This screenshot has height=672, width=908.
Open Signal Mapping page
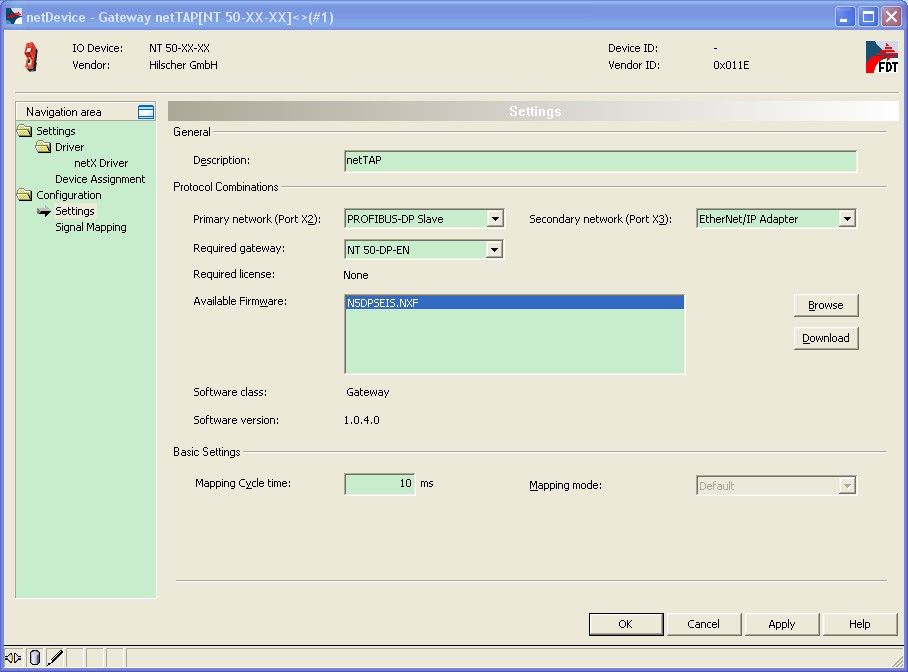pos(90,227)
